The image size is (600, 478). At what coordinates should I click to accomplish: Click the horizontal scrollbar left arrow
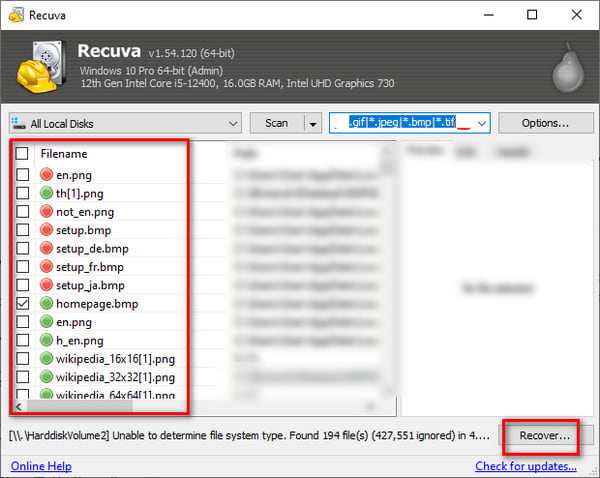click(19, 406)
